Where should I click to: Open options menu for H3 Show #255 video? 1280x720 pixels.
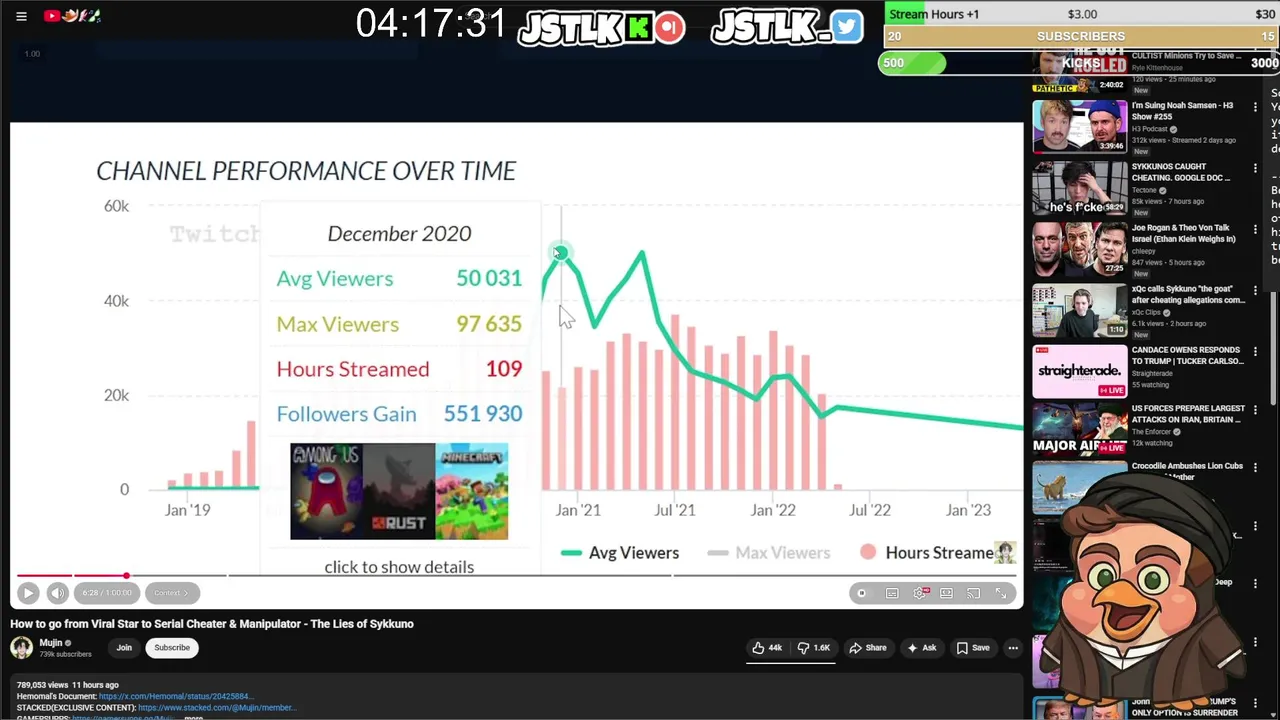[1255, 107]
